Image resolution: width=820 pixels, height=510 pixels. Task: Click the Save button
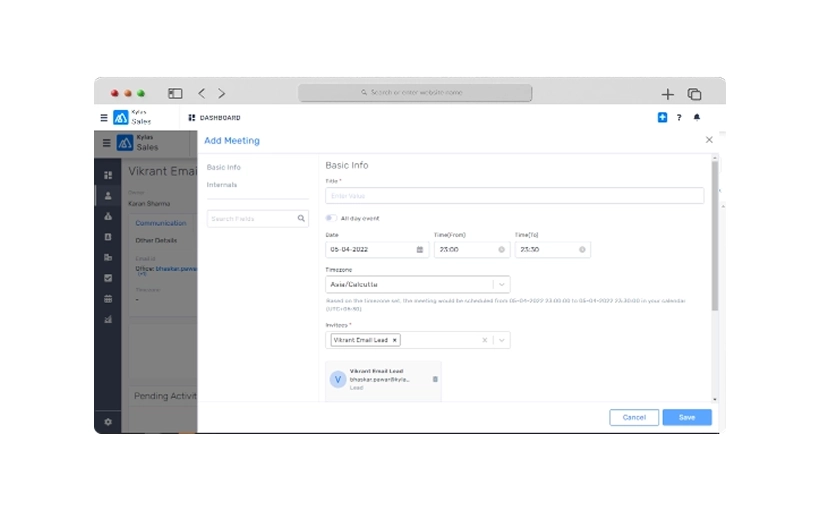pos(686,417)
